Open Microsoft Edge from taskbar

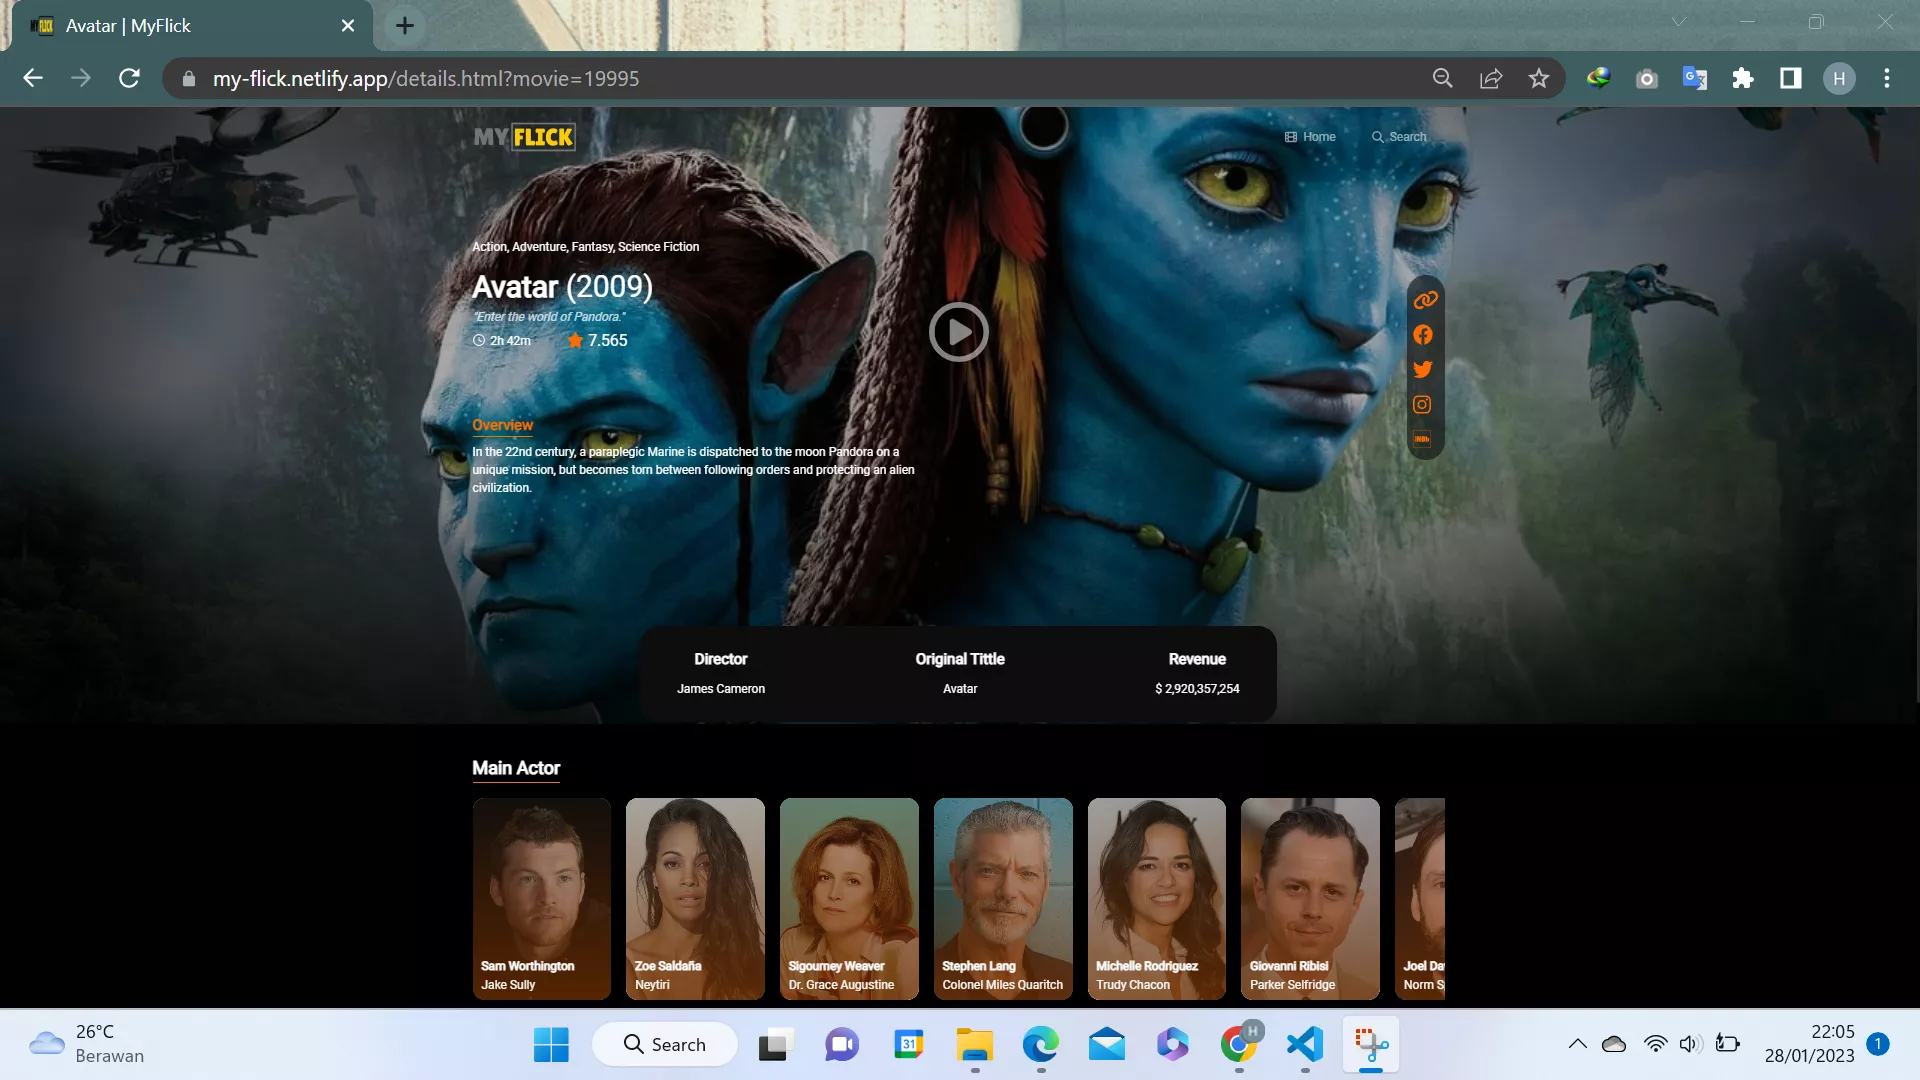pos(1040,1045)
